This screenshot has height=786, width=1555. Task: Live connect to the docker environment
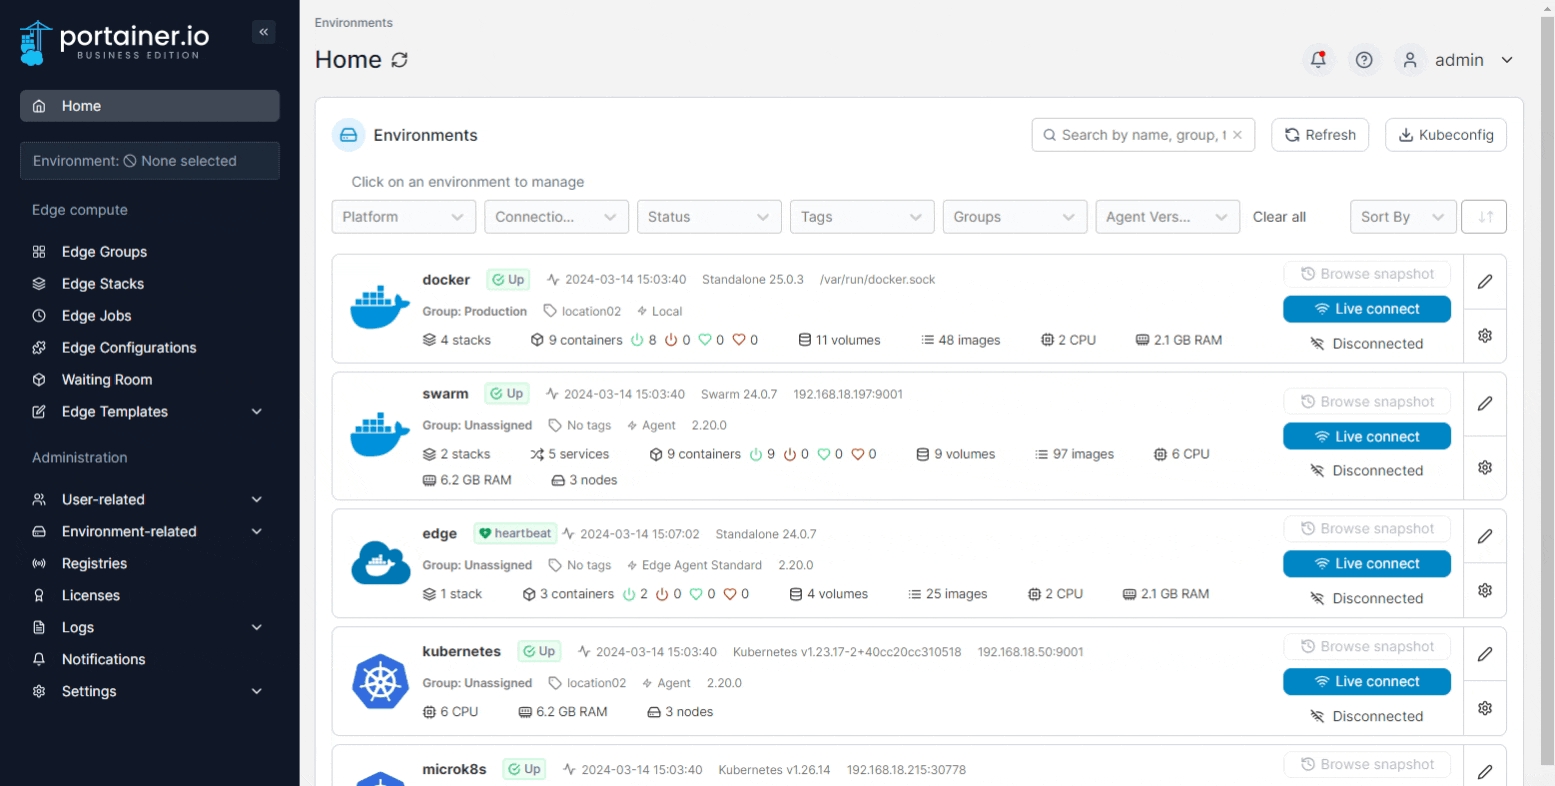pyautogui.click(x=1367, y=309)
